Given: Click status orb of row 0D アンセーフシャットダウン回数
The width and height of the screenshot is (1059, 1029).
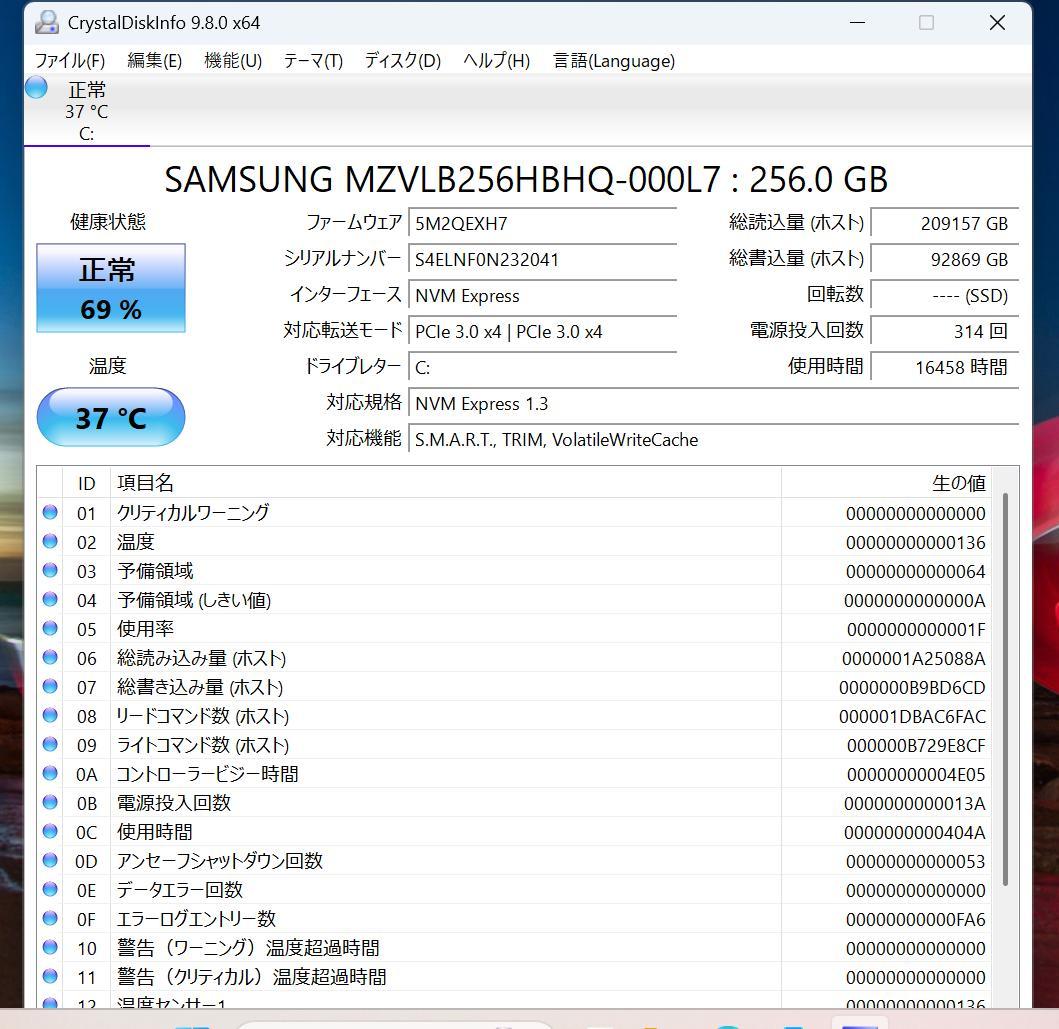Looking at the screenshot, I should click(x=50, y=860).
